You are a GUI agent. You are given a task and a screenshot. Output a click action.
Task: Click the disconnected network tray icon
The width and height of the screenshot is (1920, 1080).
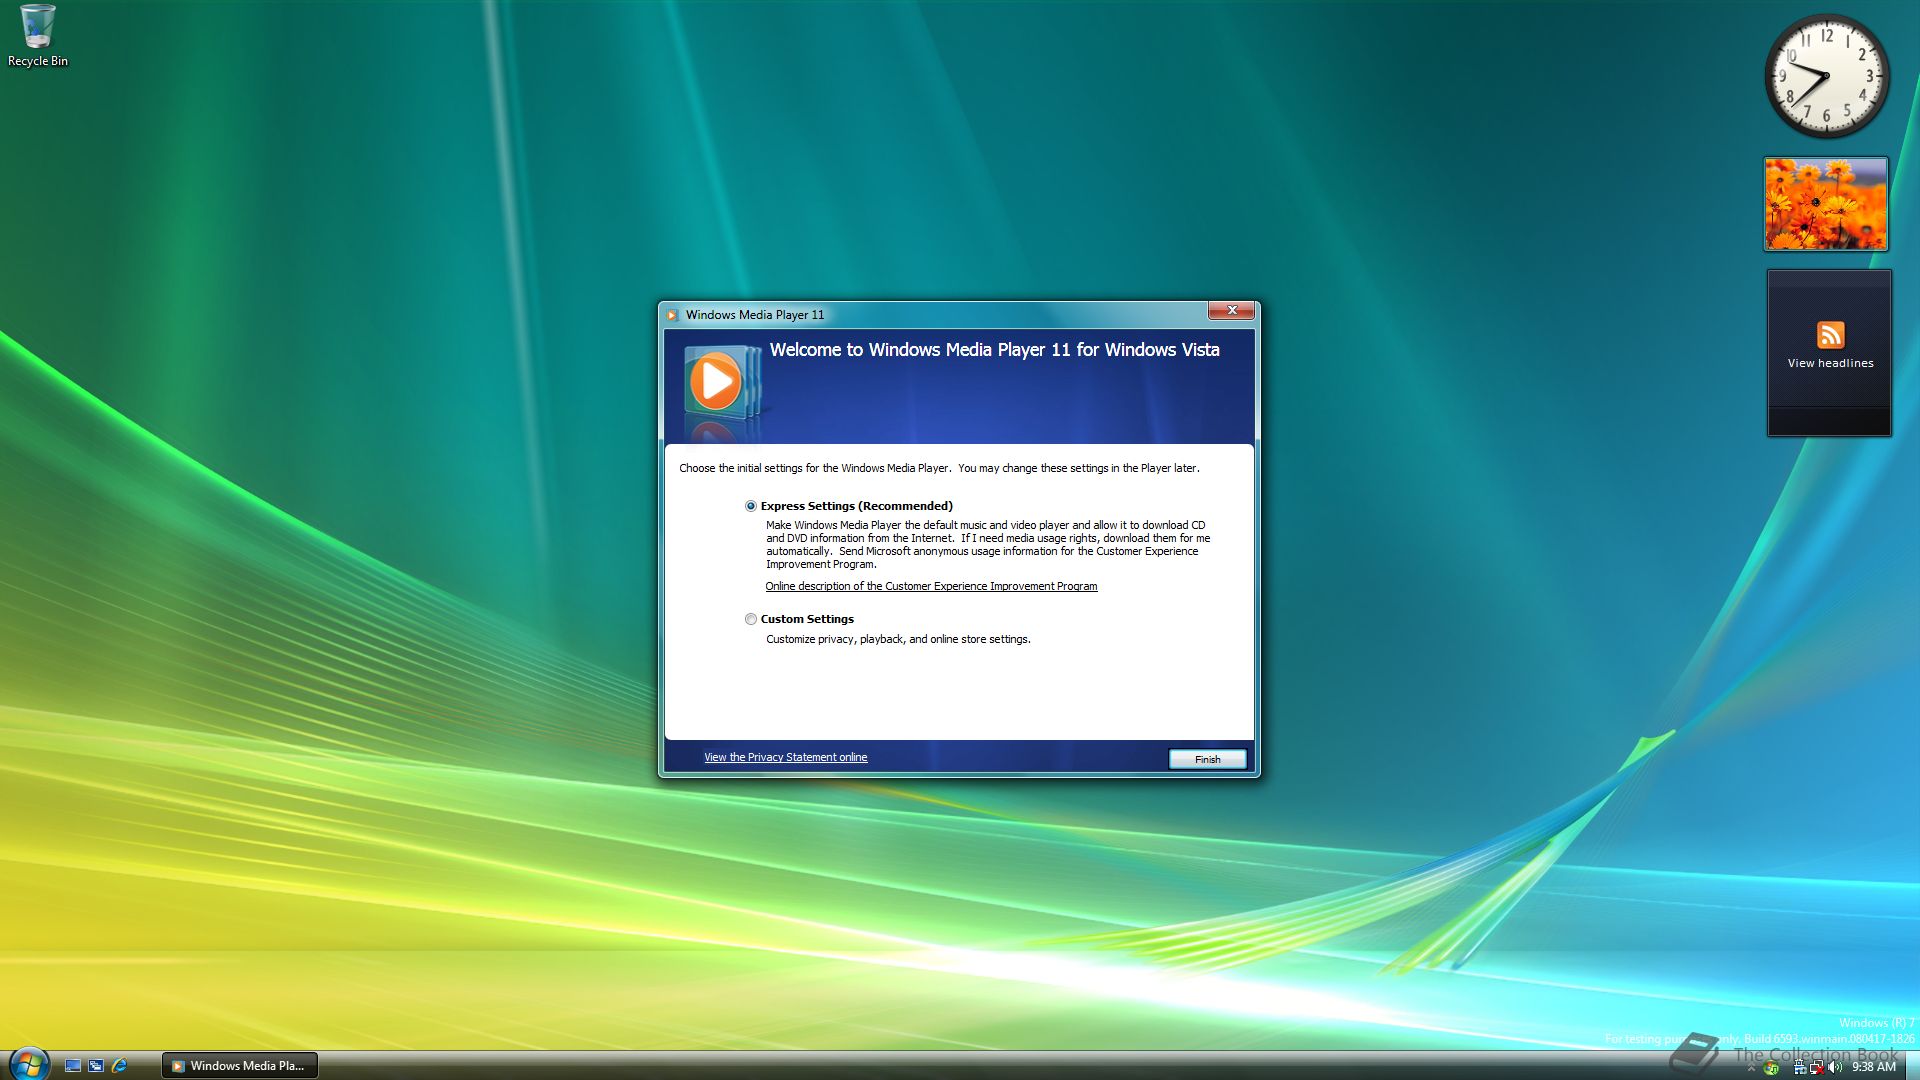pos(1816,1067)
